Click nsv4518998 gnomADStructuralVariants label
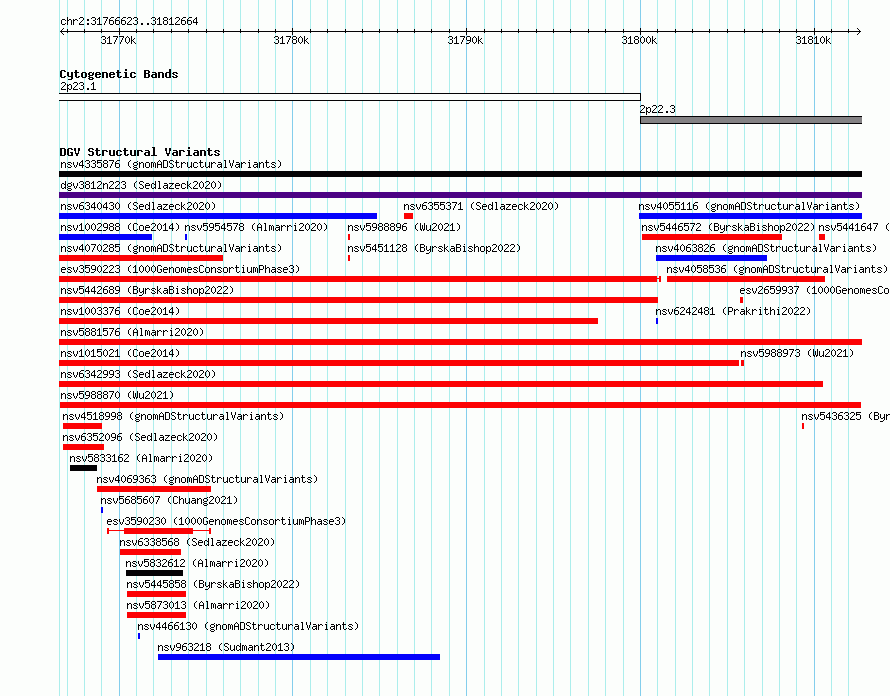This screenshot has width=890, height=696. point(173,416)
